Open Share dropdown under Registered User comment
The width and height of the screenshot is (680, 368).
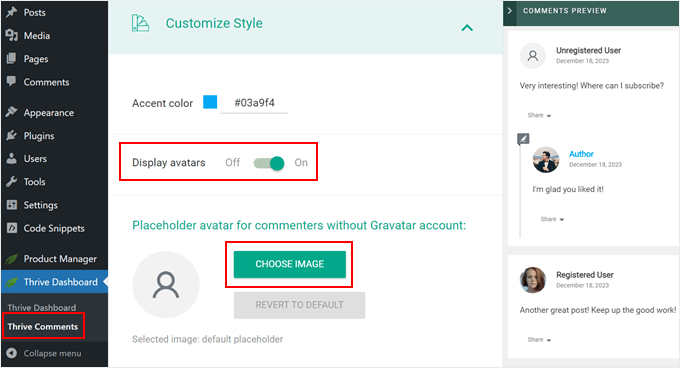coord(539,340)
